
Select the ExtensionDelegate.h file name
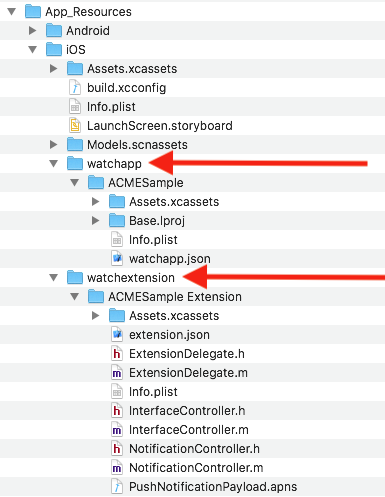click(x=187, y=354)
